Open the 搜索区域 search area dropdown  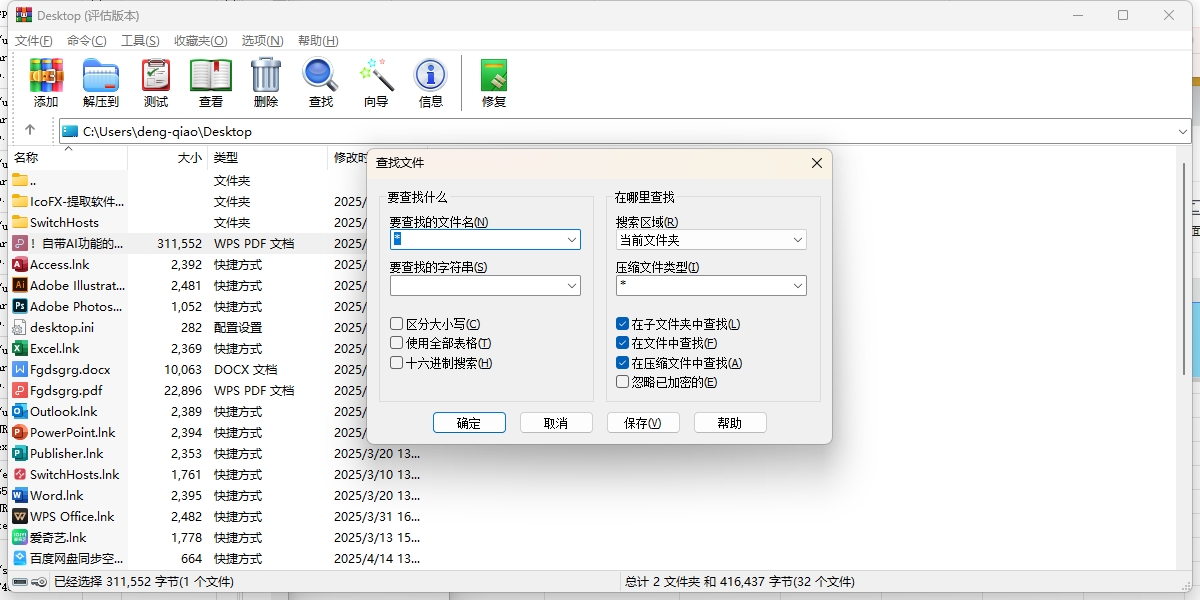pyautogui.click(x=798, y=239)
